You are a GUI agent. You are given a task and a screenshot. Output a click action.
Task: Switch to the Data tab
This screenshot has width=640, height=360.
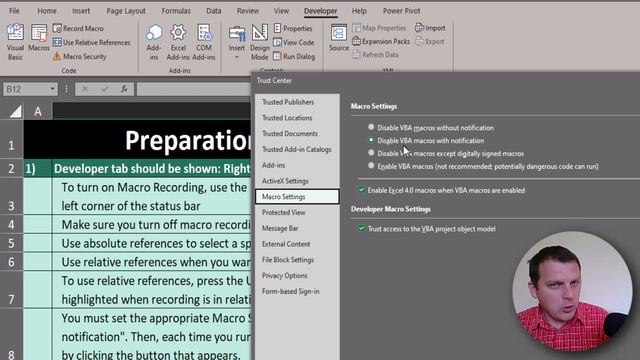[213, 11]
